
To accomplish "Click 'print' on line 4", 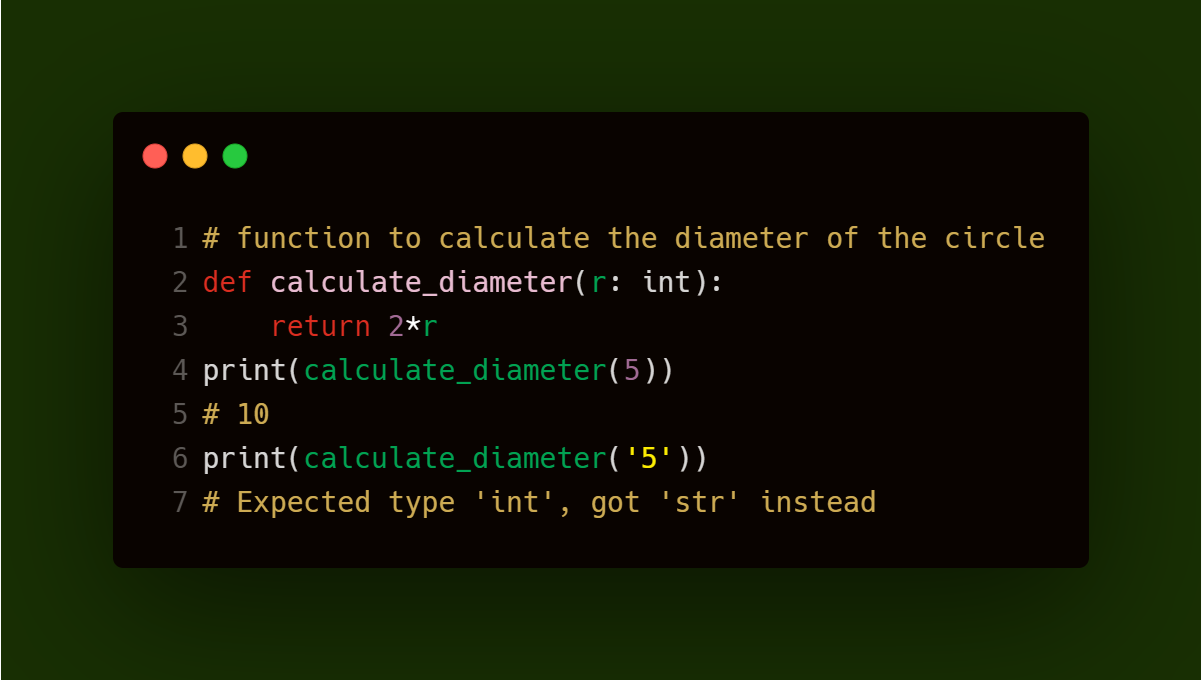I will point(244,371).
